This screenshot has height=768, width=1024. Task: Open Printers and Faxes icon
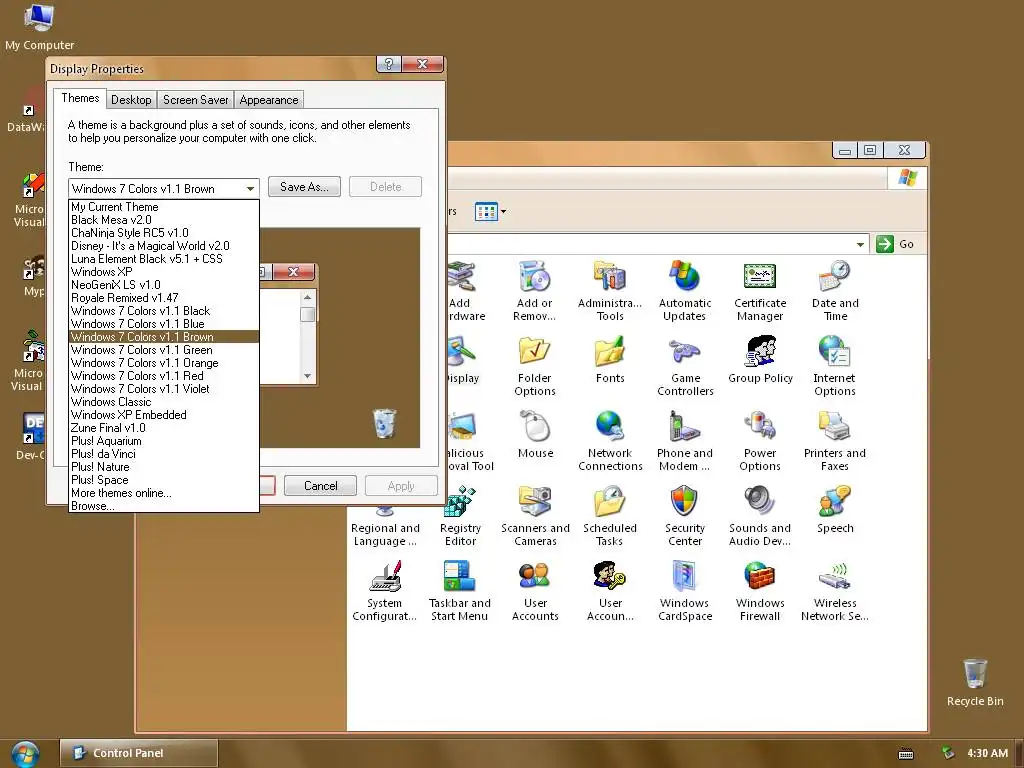[835, 441]
